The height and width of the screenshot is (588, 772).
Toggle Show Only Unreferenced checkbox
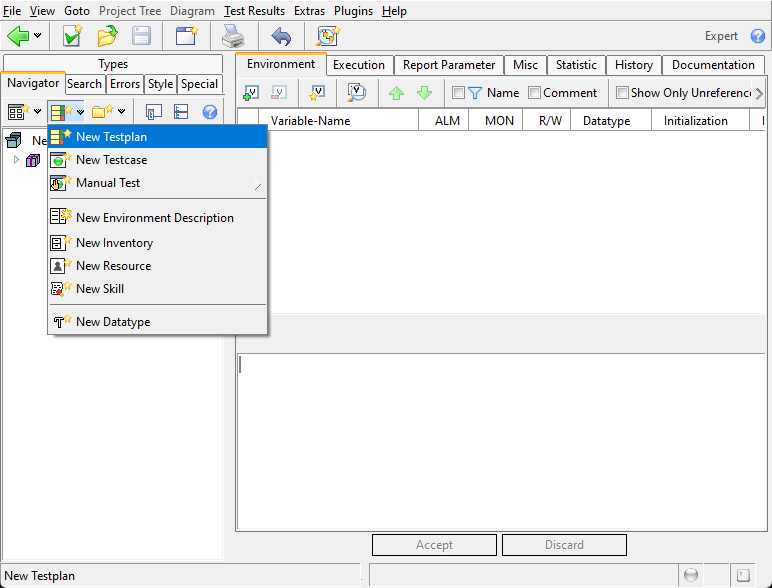(622, 93)
